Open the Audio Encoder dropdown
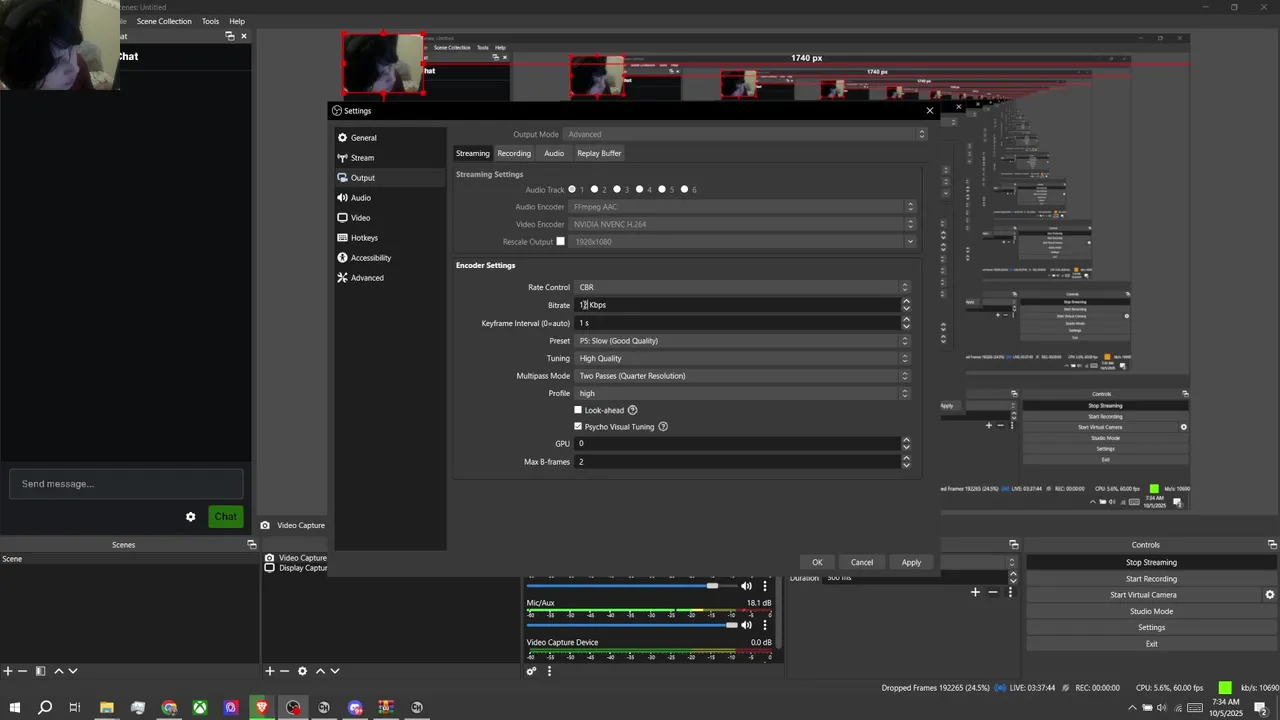This screenshot has height=720, width=1280. pyautogui.click(x=743, y=207)
